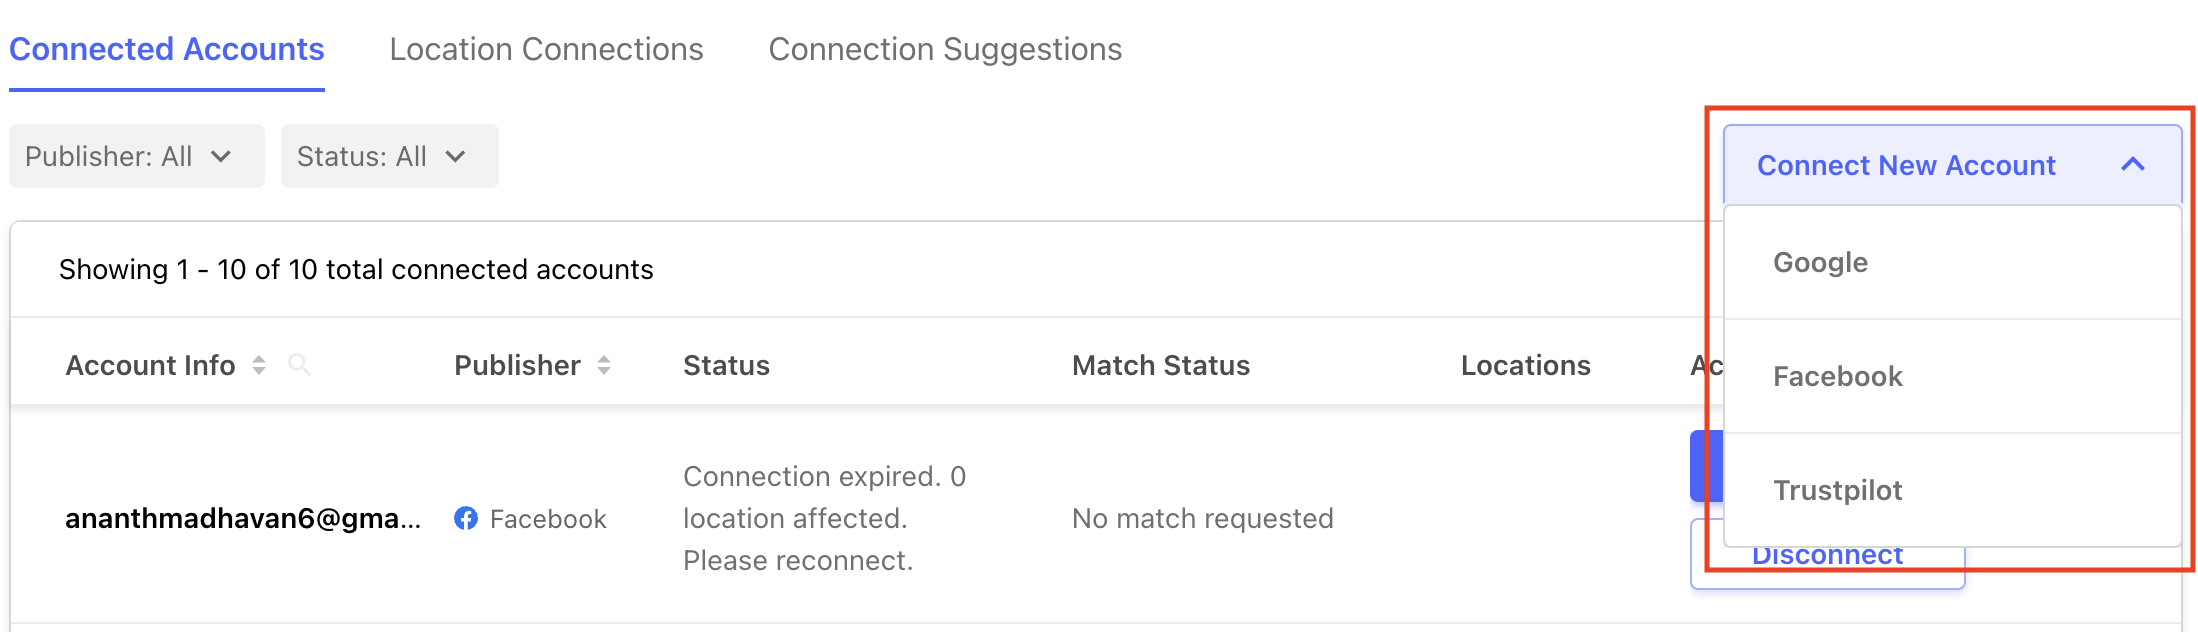Click the Account Info sort arrows icon
This screenshot has width=2198, height=632.
tap(259, 365)
